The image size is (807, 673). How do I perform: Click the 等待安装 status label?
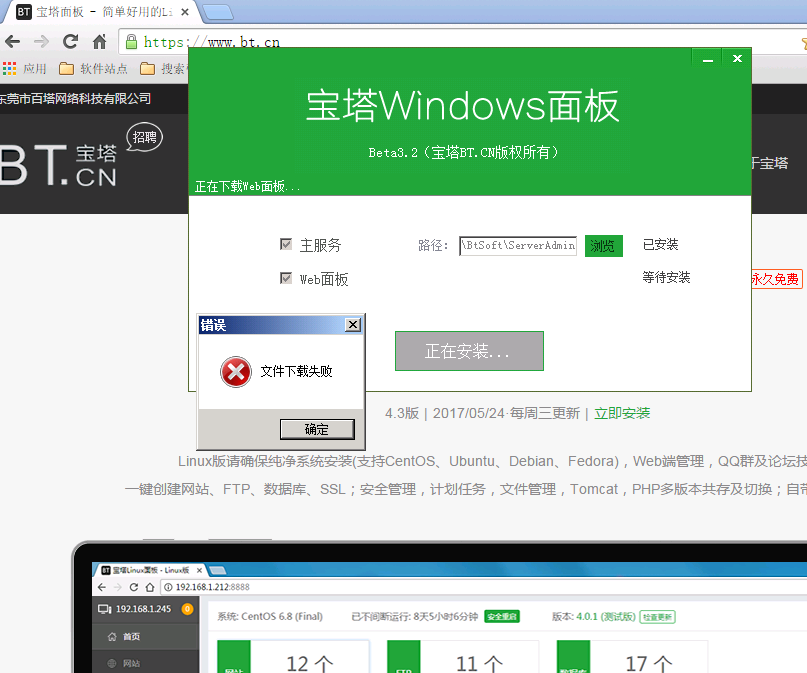(x=666, y=277)
